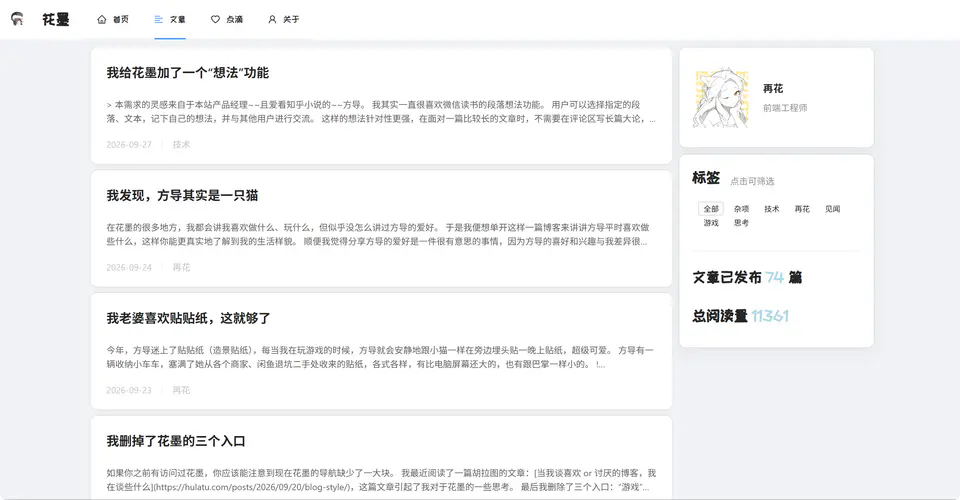Open article 我发现，方导其实是一只猫
The image size is (960, 500).
tap(182, 196)
